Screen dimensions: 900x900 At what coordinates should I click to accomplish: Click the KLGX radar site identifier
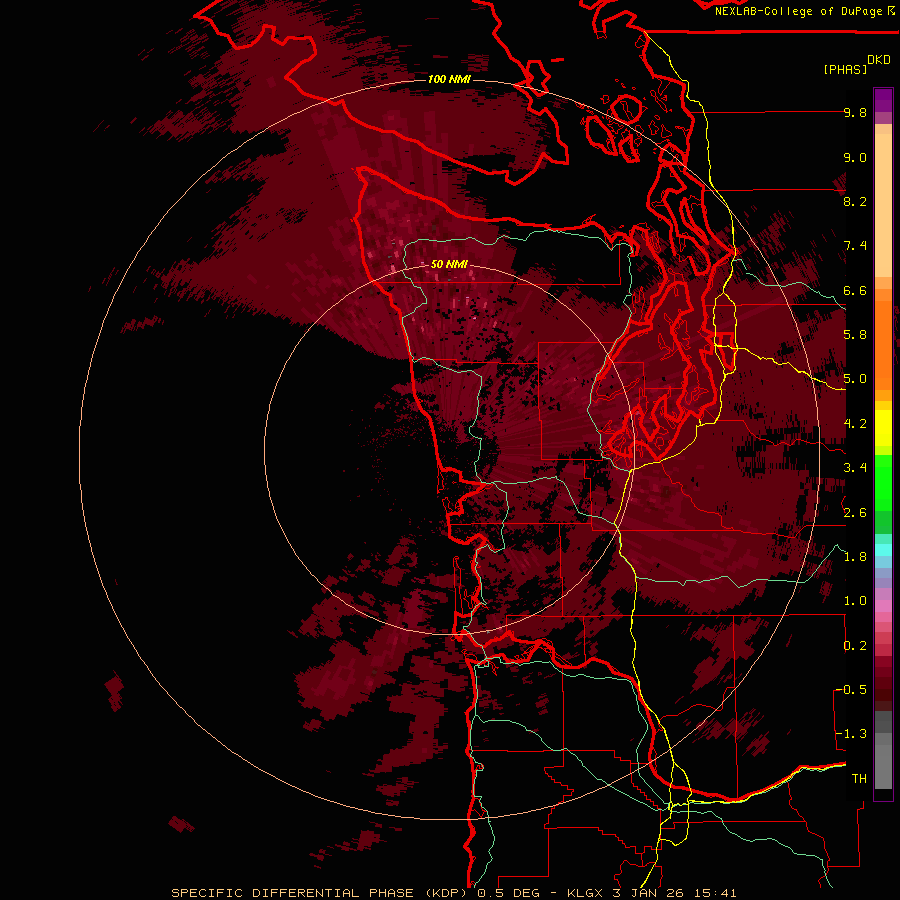click(x=585, y=893)
